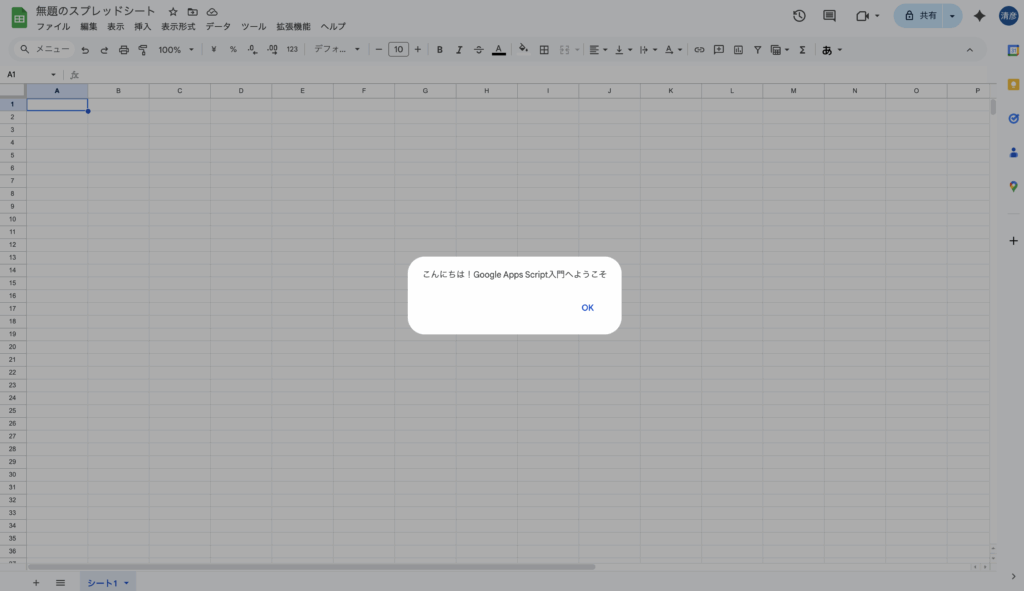Screen dimensions: 1024x591
Task: Click the 共有 share button
Action: tap(920, 16)
